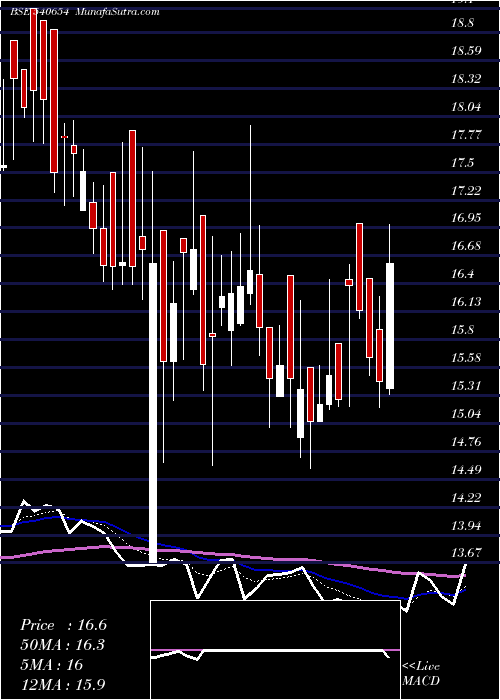This screenshot has height=700, width=500.
Task: Select the 15.58 price axis label
Action: 466,358
